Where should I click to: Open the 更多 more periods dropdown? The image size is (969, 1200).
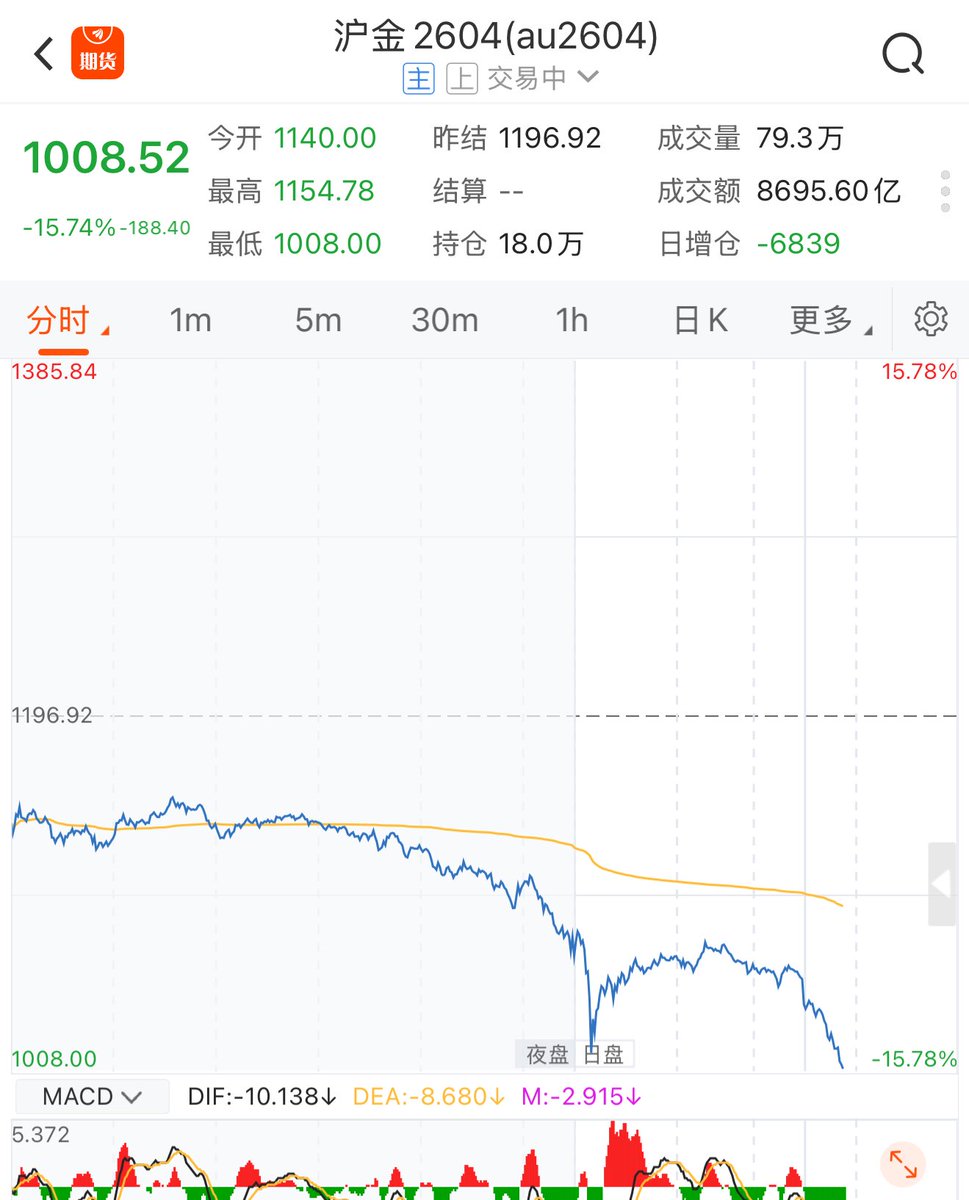tap(829, 320)
